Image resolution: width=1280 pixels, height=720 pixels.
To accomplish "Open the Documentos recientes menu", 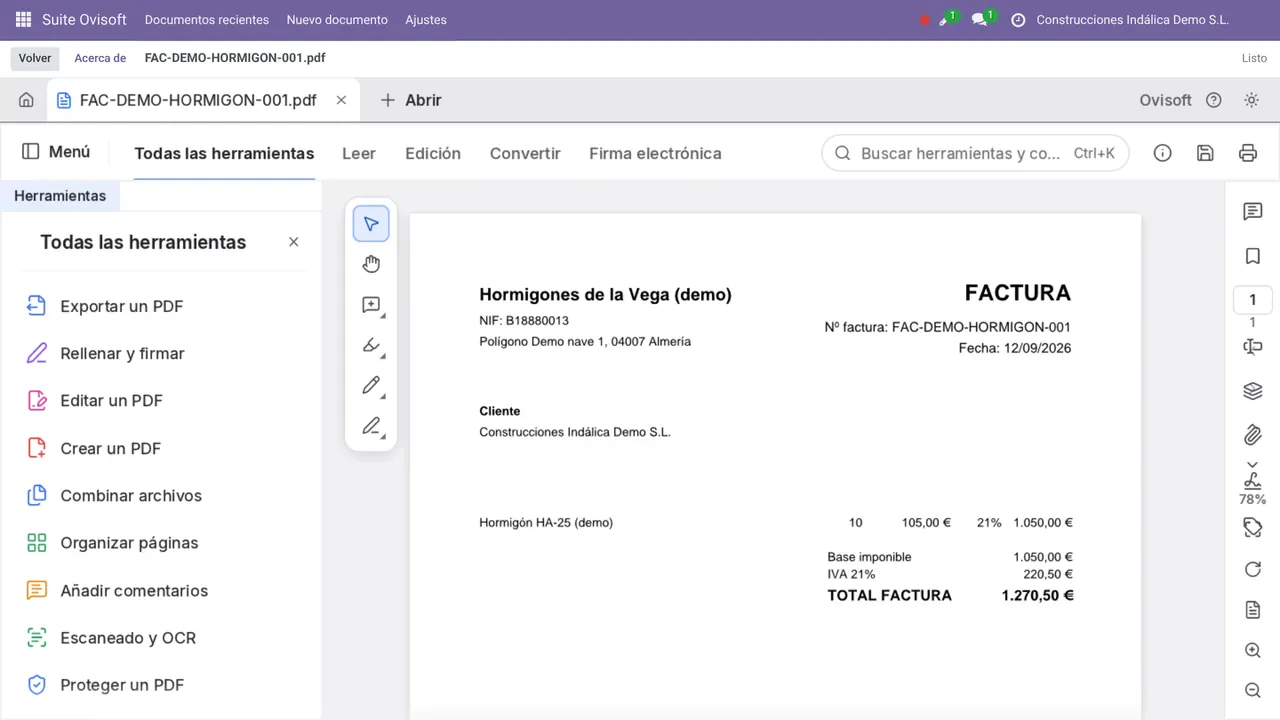I will [x=207, y=19].
